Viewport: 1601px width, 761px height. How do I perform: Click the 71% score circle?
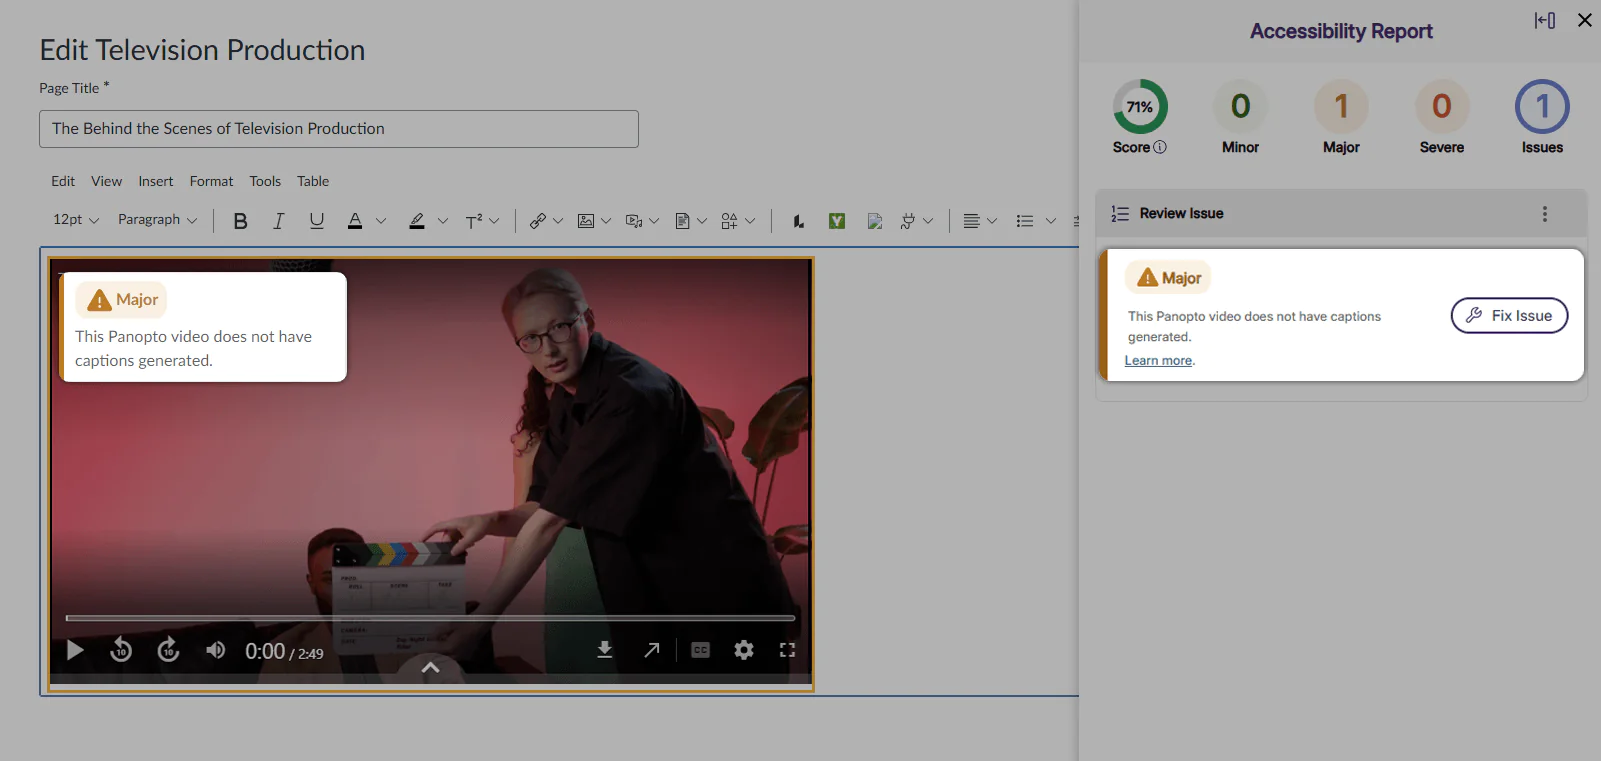point(1140,107)
